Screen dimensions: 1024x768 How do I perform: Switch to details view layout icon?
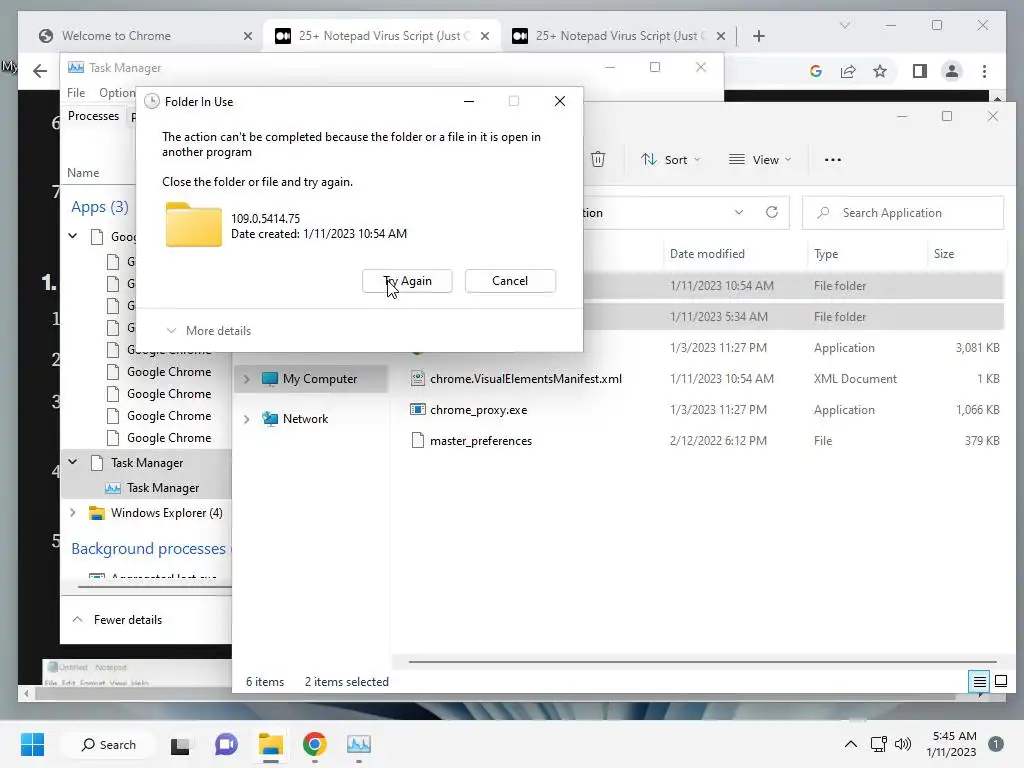click(980, 682)
